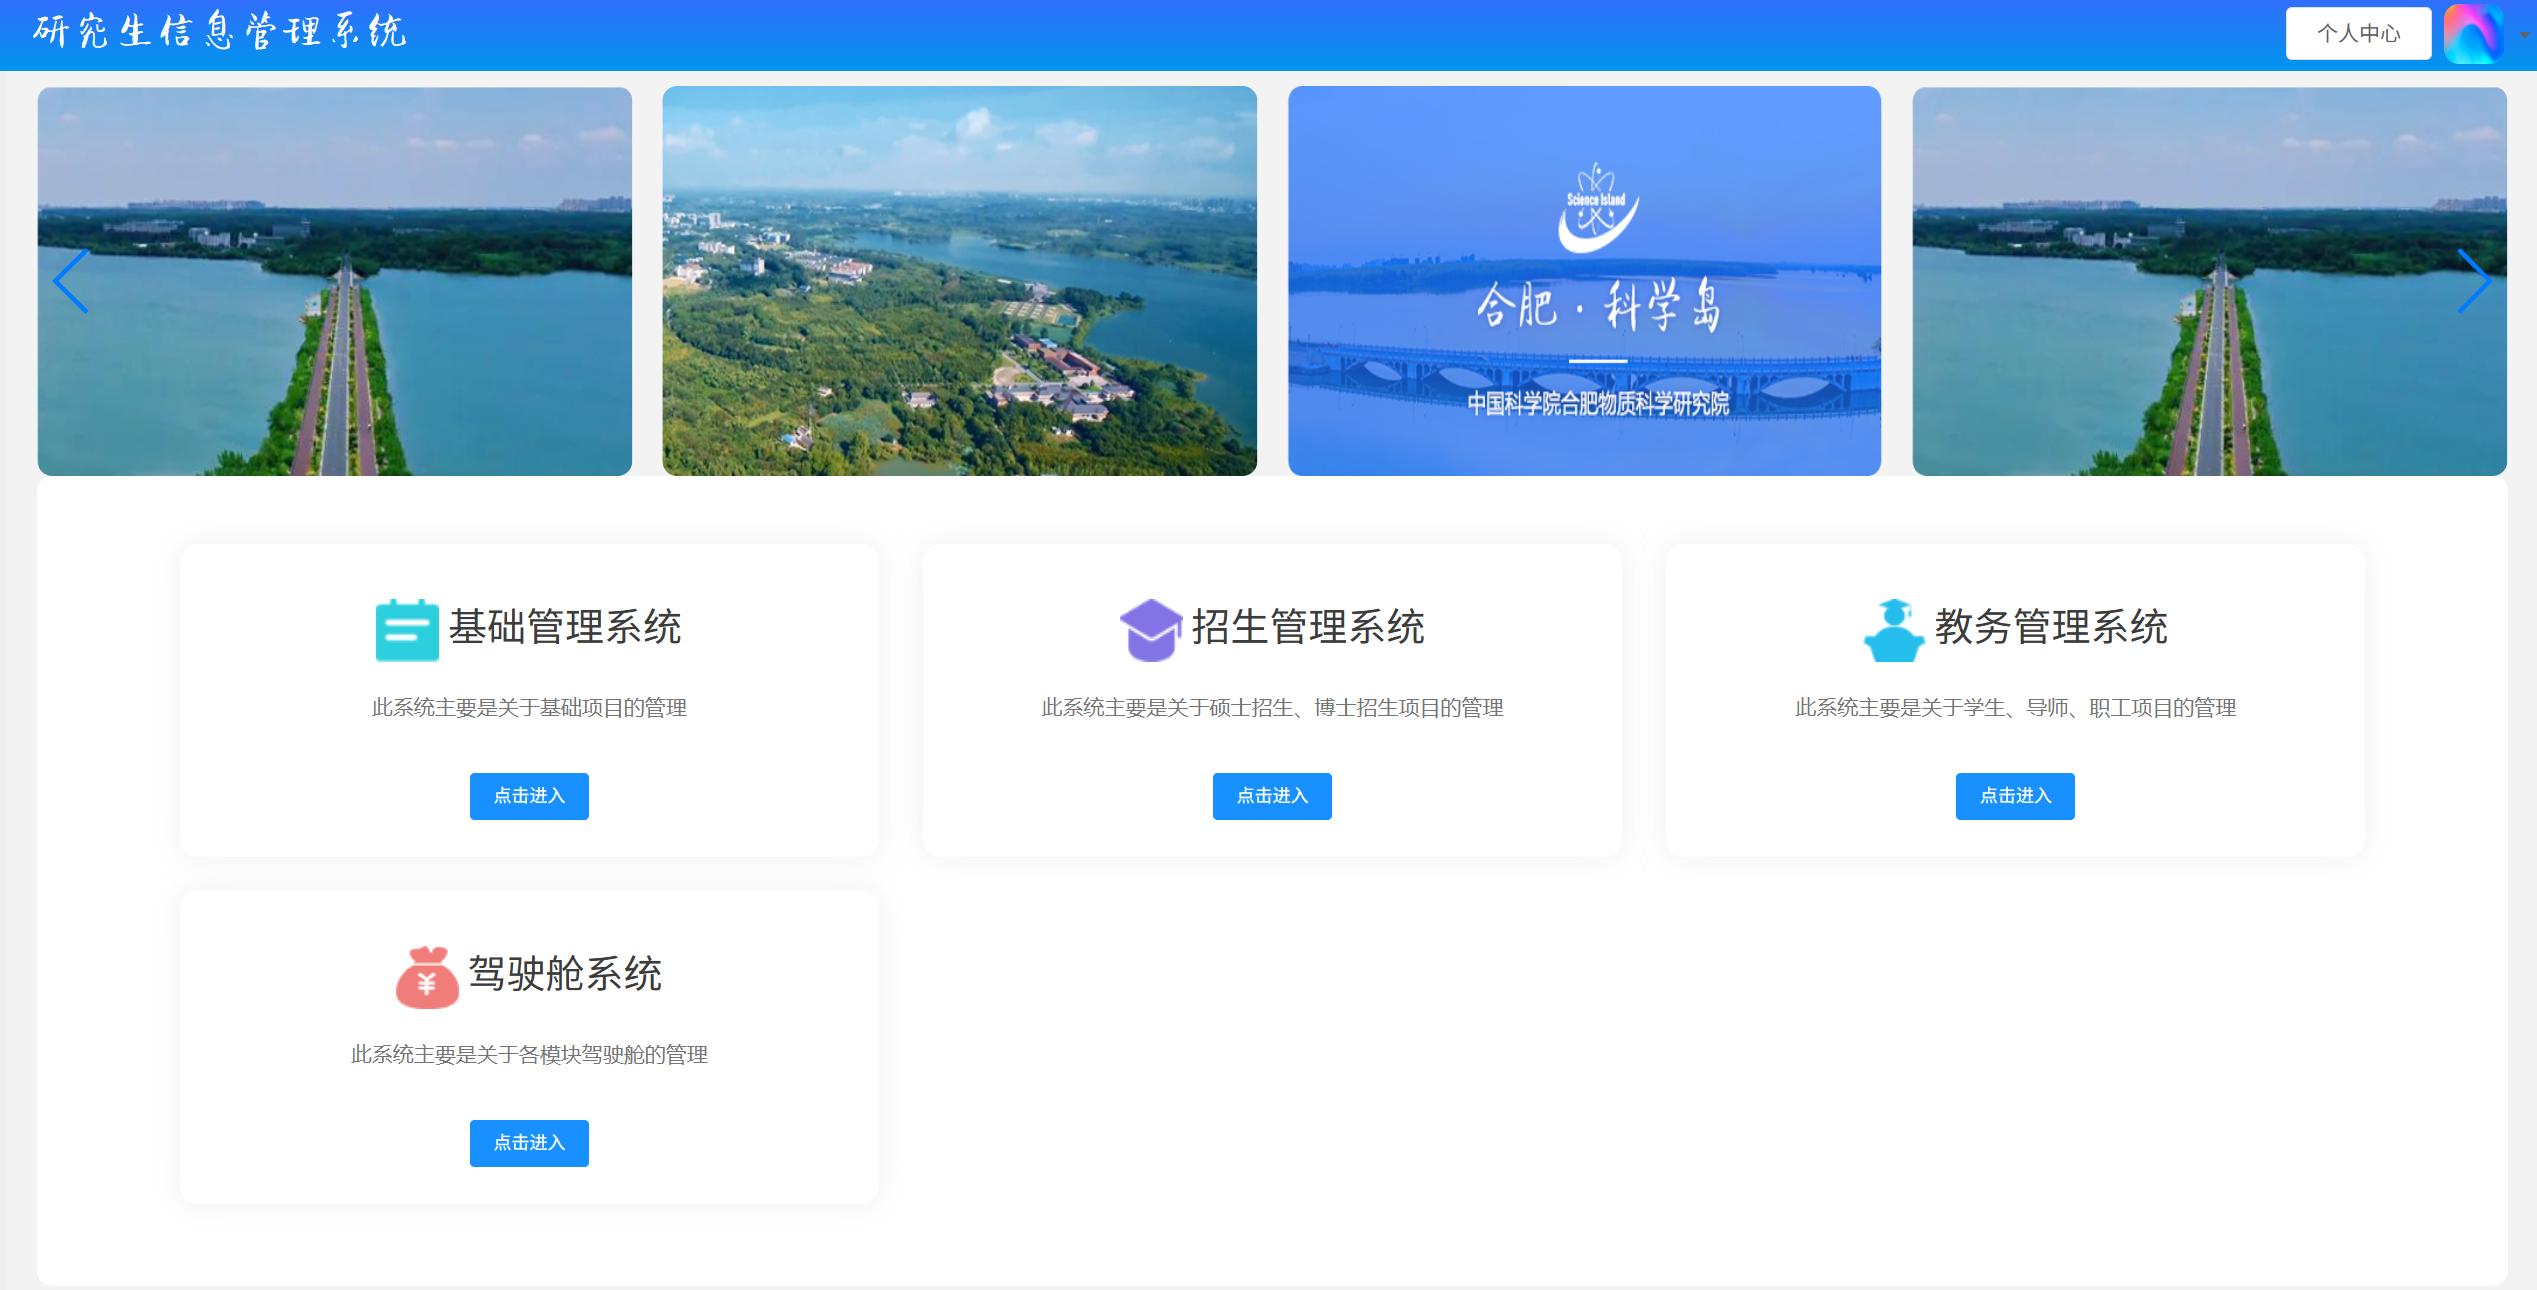Click the blue student icon for 教务管理系统

point(1893,630)
